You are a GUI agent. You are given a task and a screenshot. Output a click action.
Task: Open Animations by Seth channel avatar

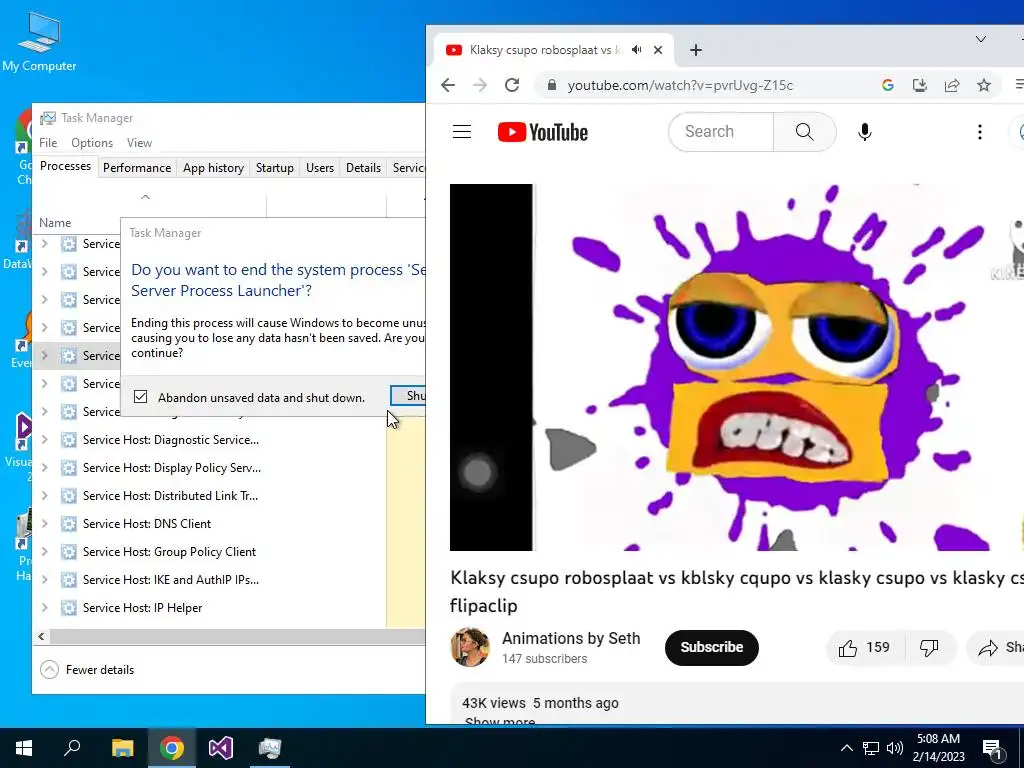click(470, 647)
